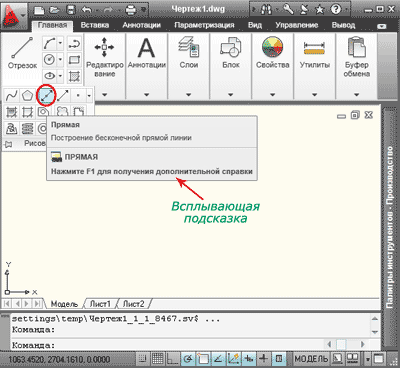Select the rectangle drawing tool
This screenshot has height=368, width=400.
click(74, 60)
